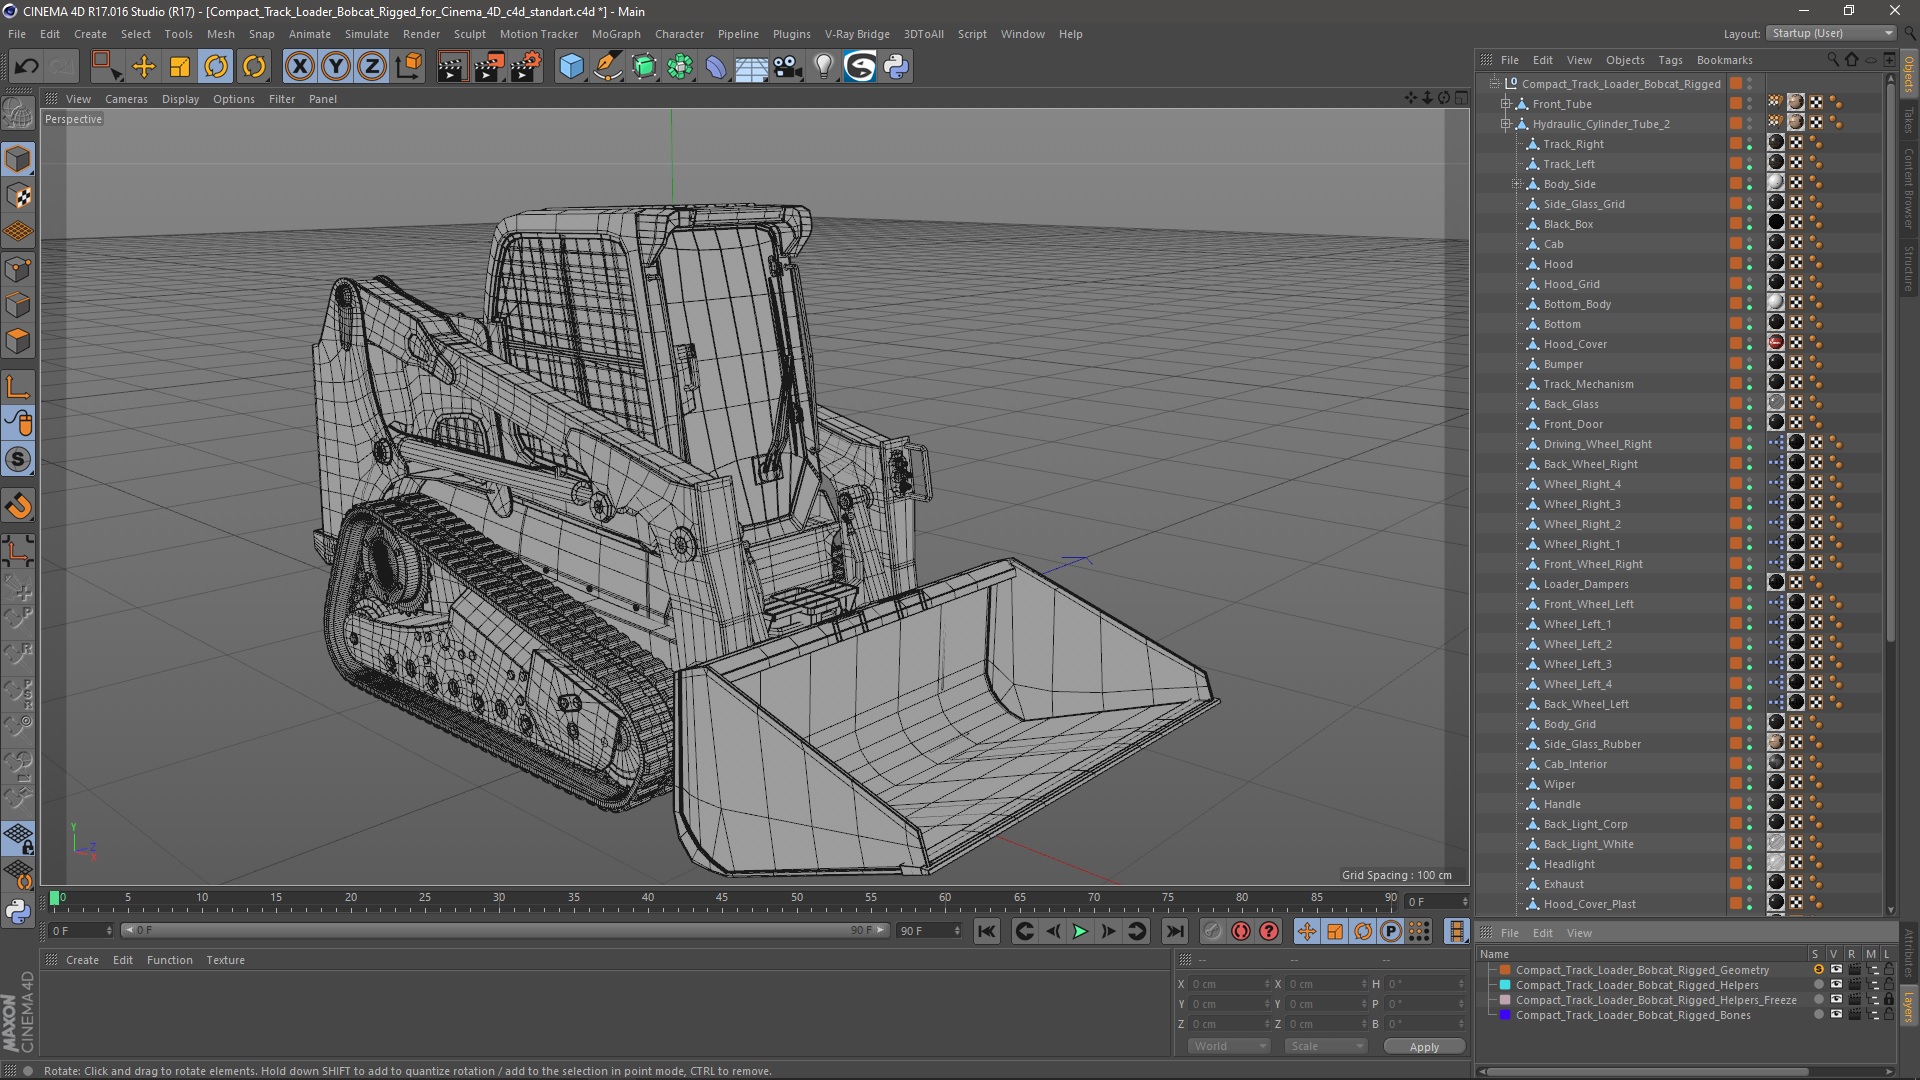The height and width of the screenshot is (1080, 1920).
Task: Enable Snap magnet icon in left toolbar
Action: tap(18, 506)
